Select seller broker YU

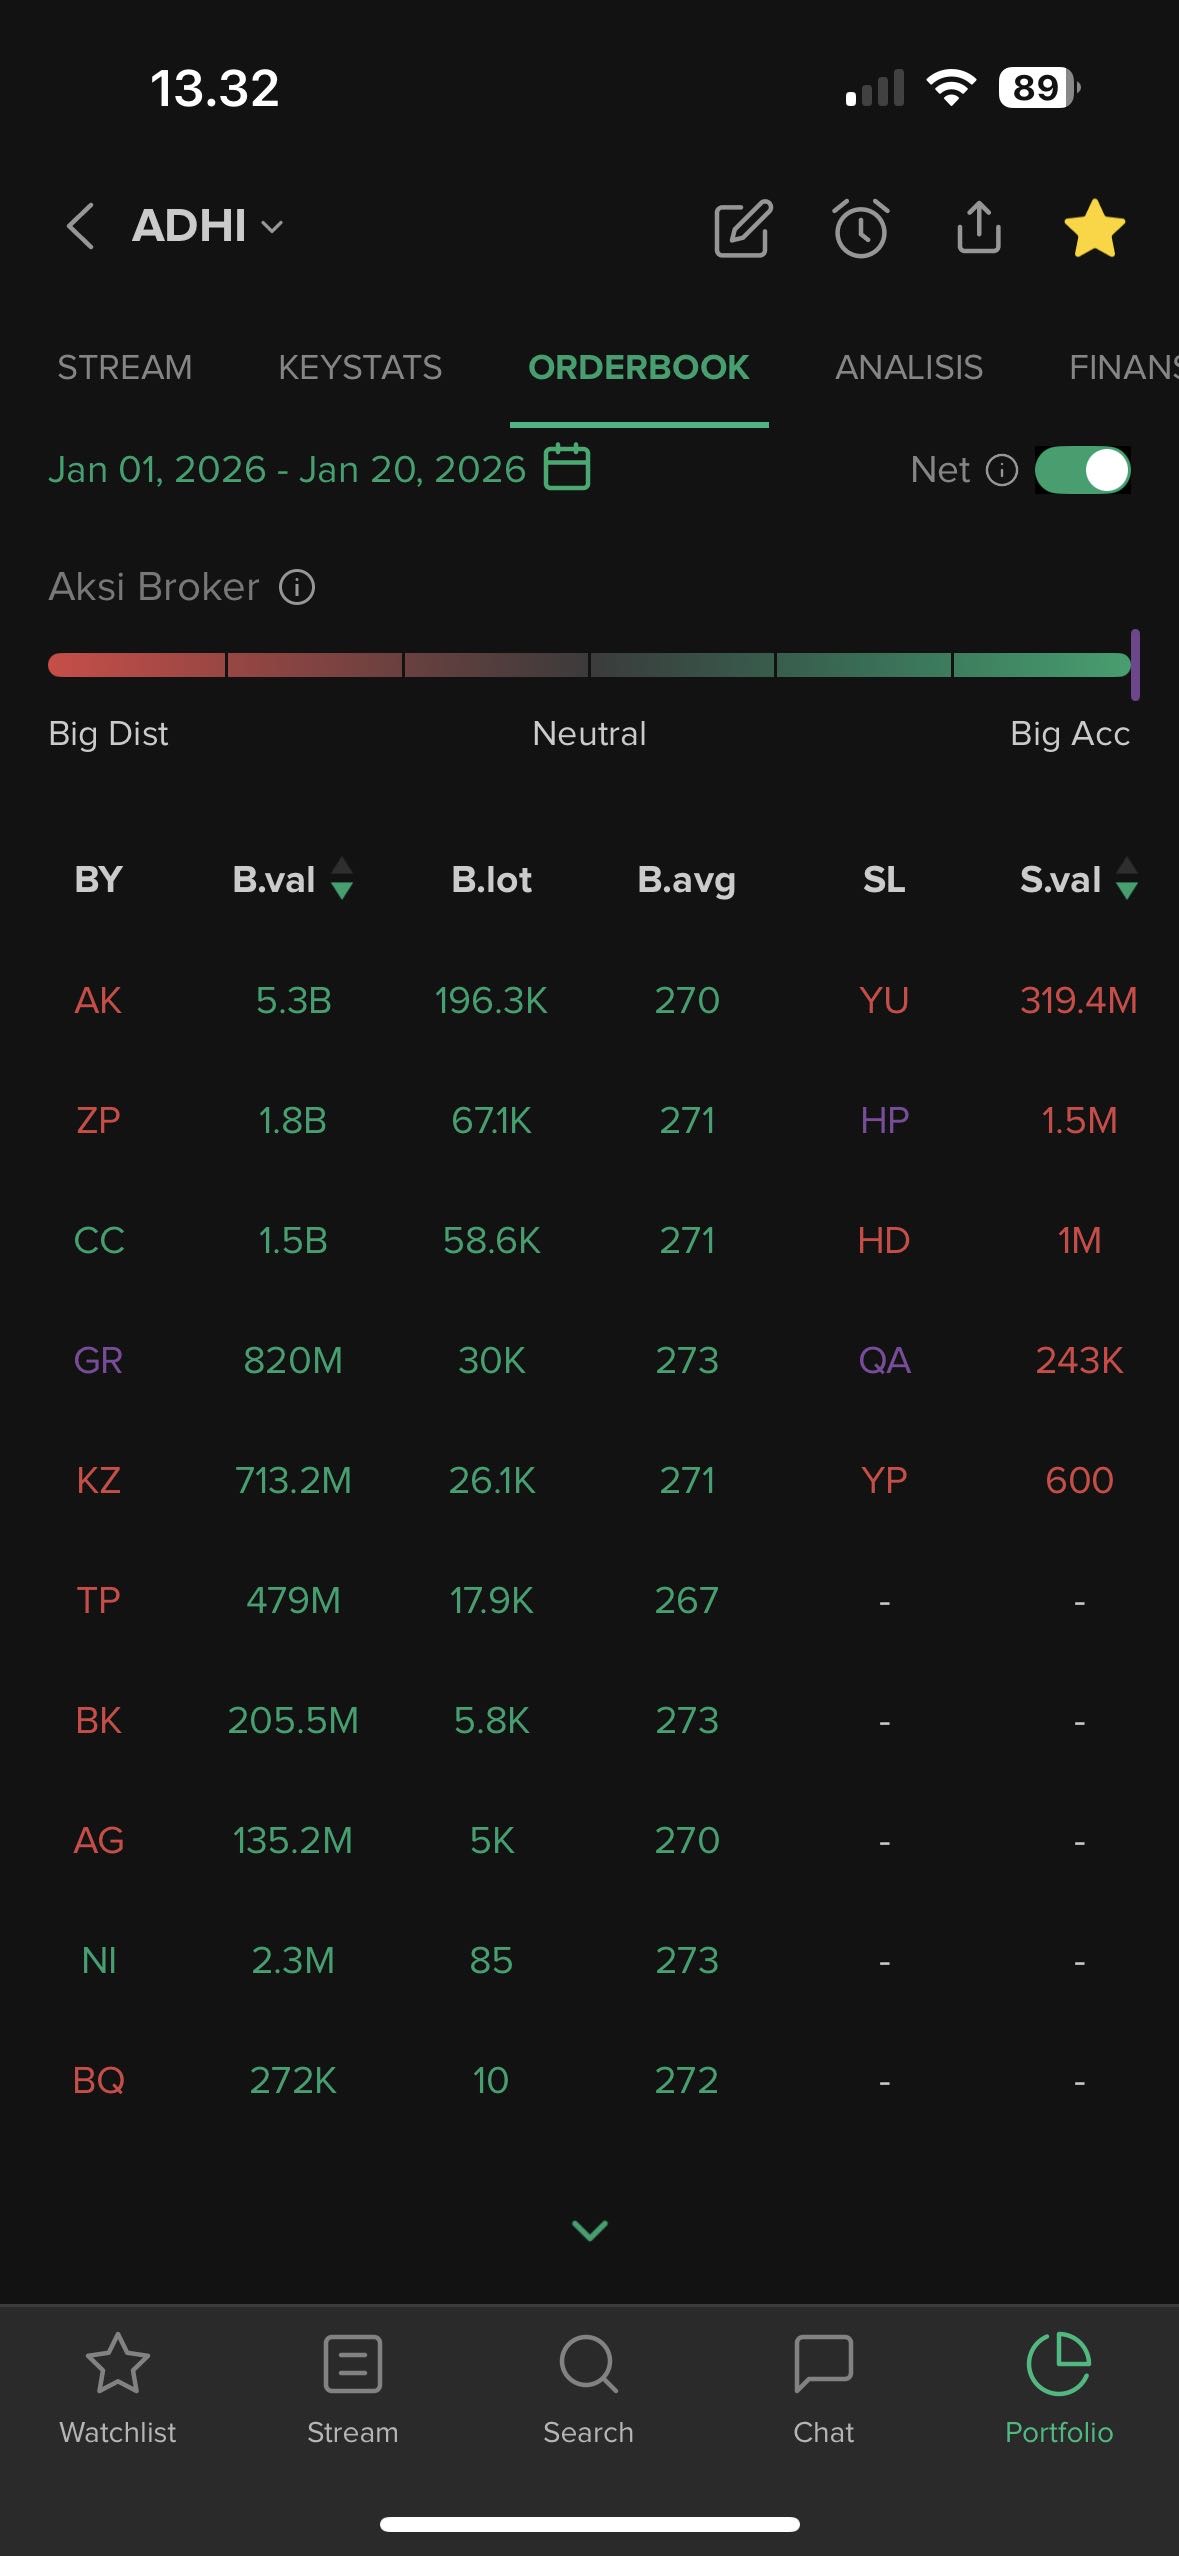coord(884,1000)
